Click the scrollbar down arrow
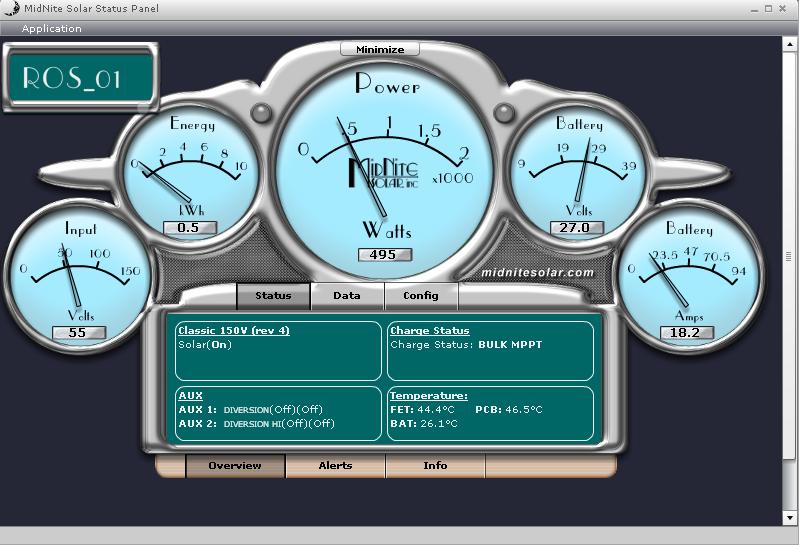 pyautogui.click(x=789, y=518)
